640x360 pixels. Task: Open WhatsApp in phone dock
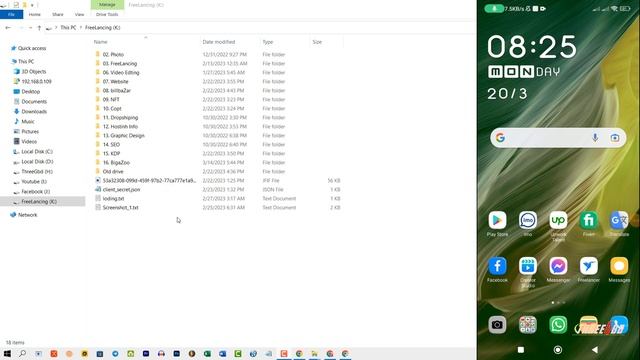tap(558, 325)
